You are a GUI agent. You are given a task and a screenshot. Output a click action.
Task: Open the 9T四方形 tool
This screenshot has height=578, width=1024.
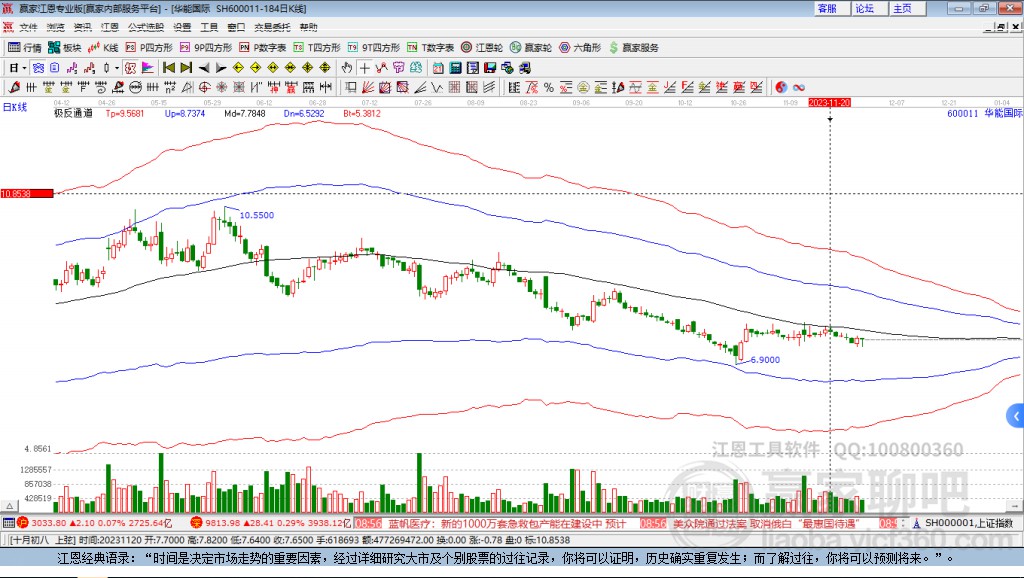pyautogui.click(x=374, y=48)
